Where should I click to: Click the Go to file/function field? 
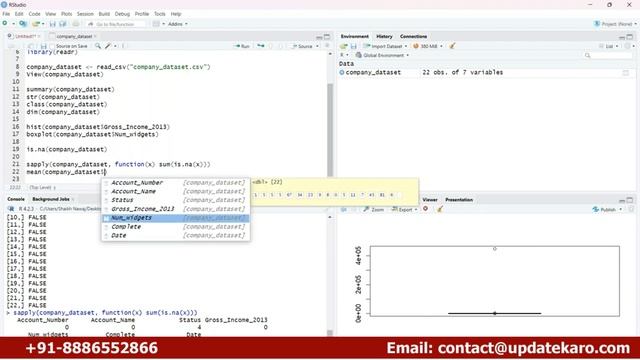pyautogui.click(x=116, y=24)
